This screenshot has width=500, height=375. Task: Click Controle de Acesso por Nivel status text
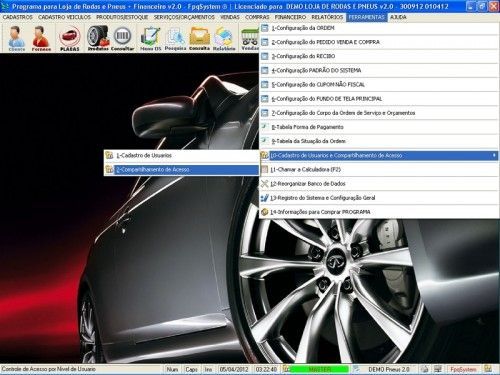click(x=49, y=369)
